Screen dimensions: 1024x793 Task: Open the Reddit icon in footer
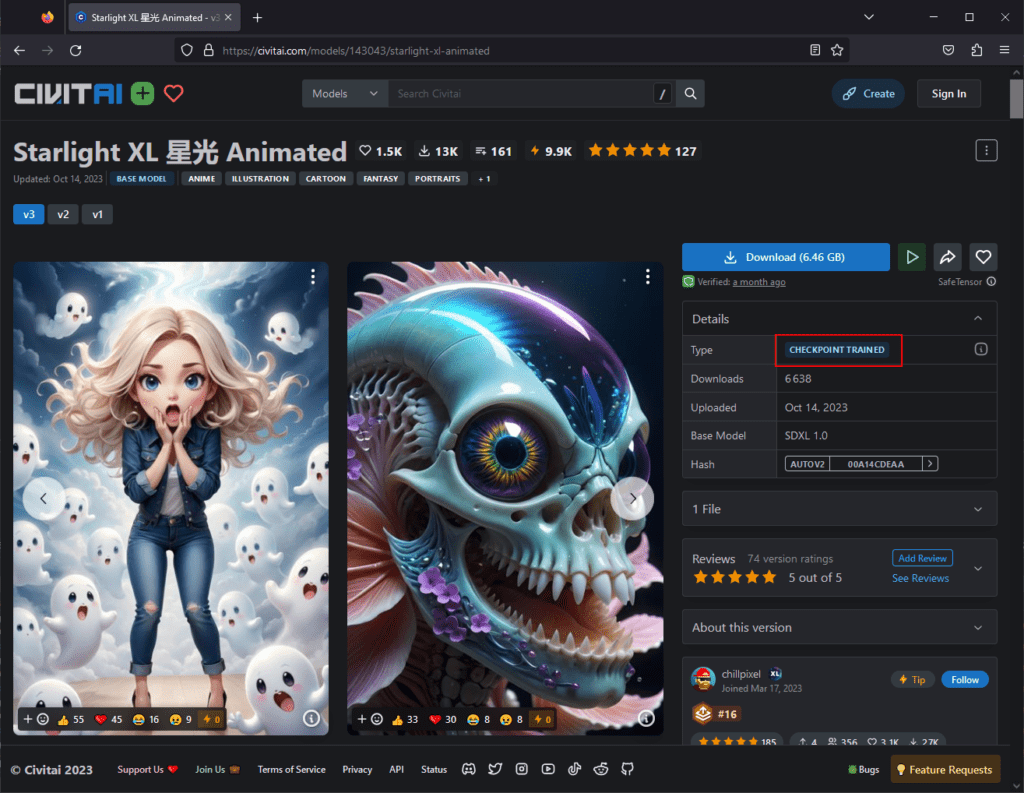(x=601, y=769)
